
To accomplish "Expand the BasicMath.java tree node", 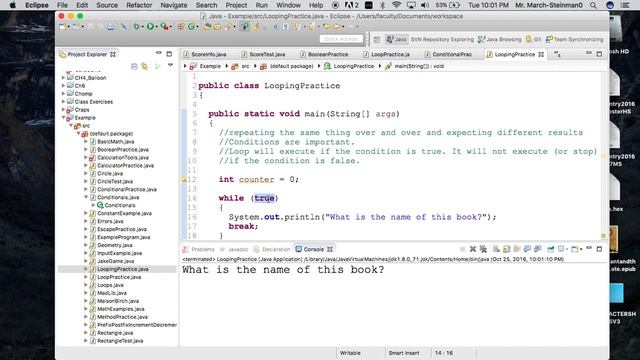I will [86, 141].
